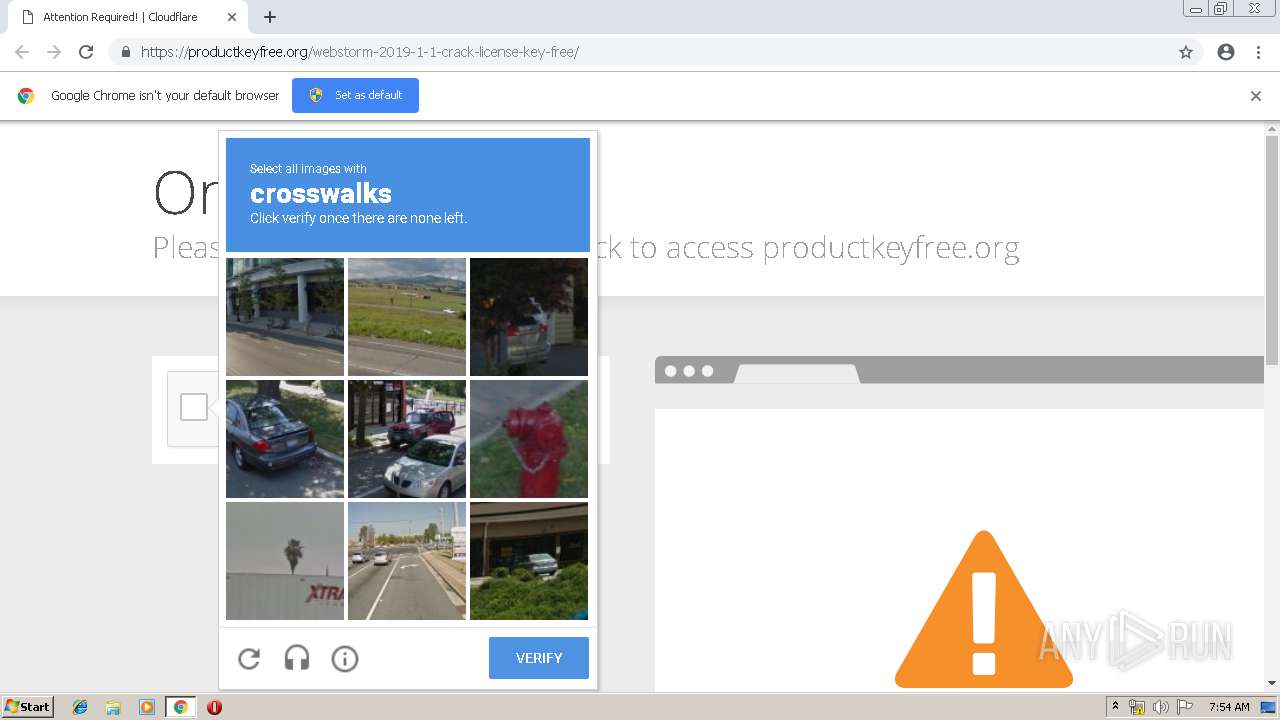The image size is (1280, 720).
Task: Select the building sidewalk captcha tile
Action: [285, 317]
